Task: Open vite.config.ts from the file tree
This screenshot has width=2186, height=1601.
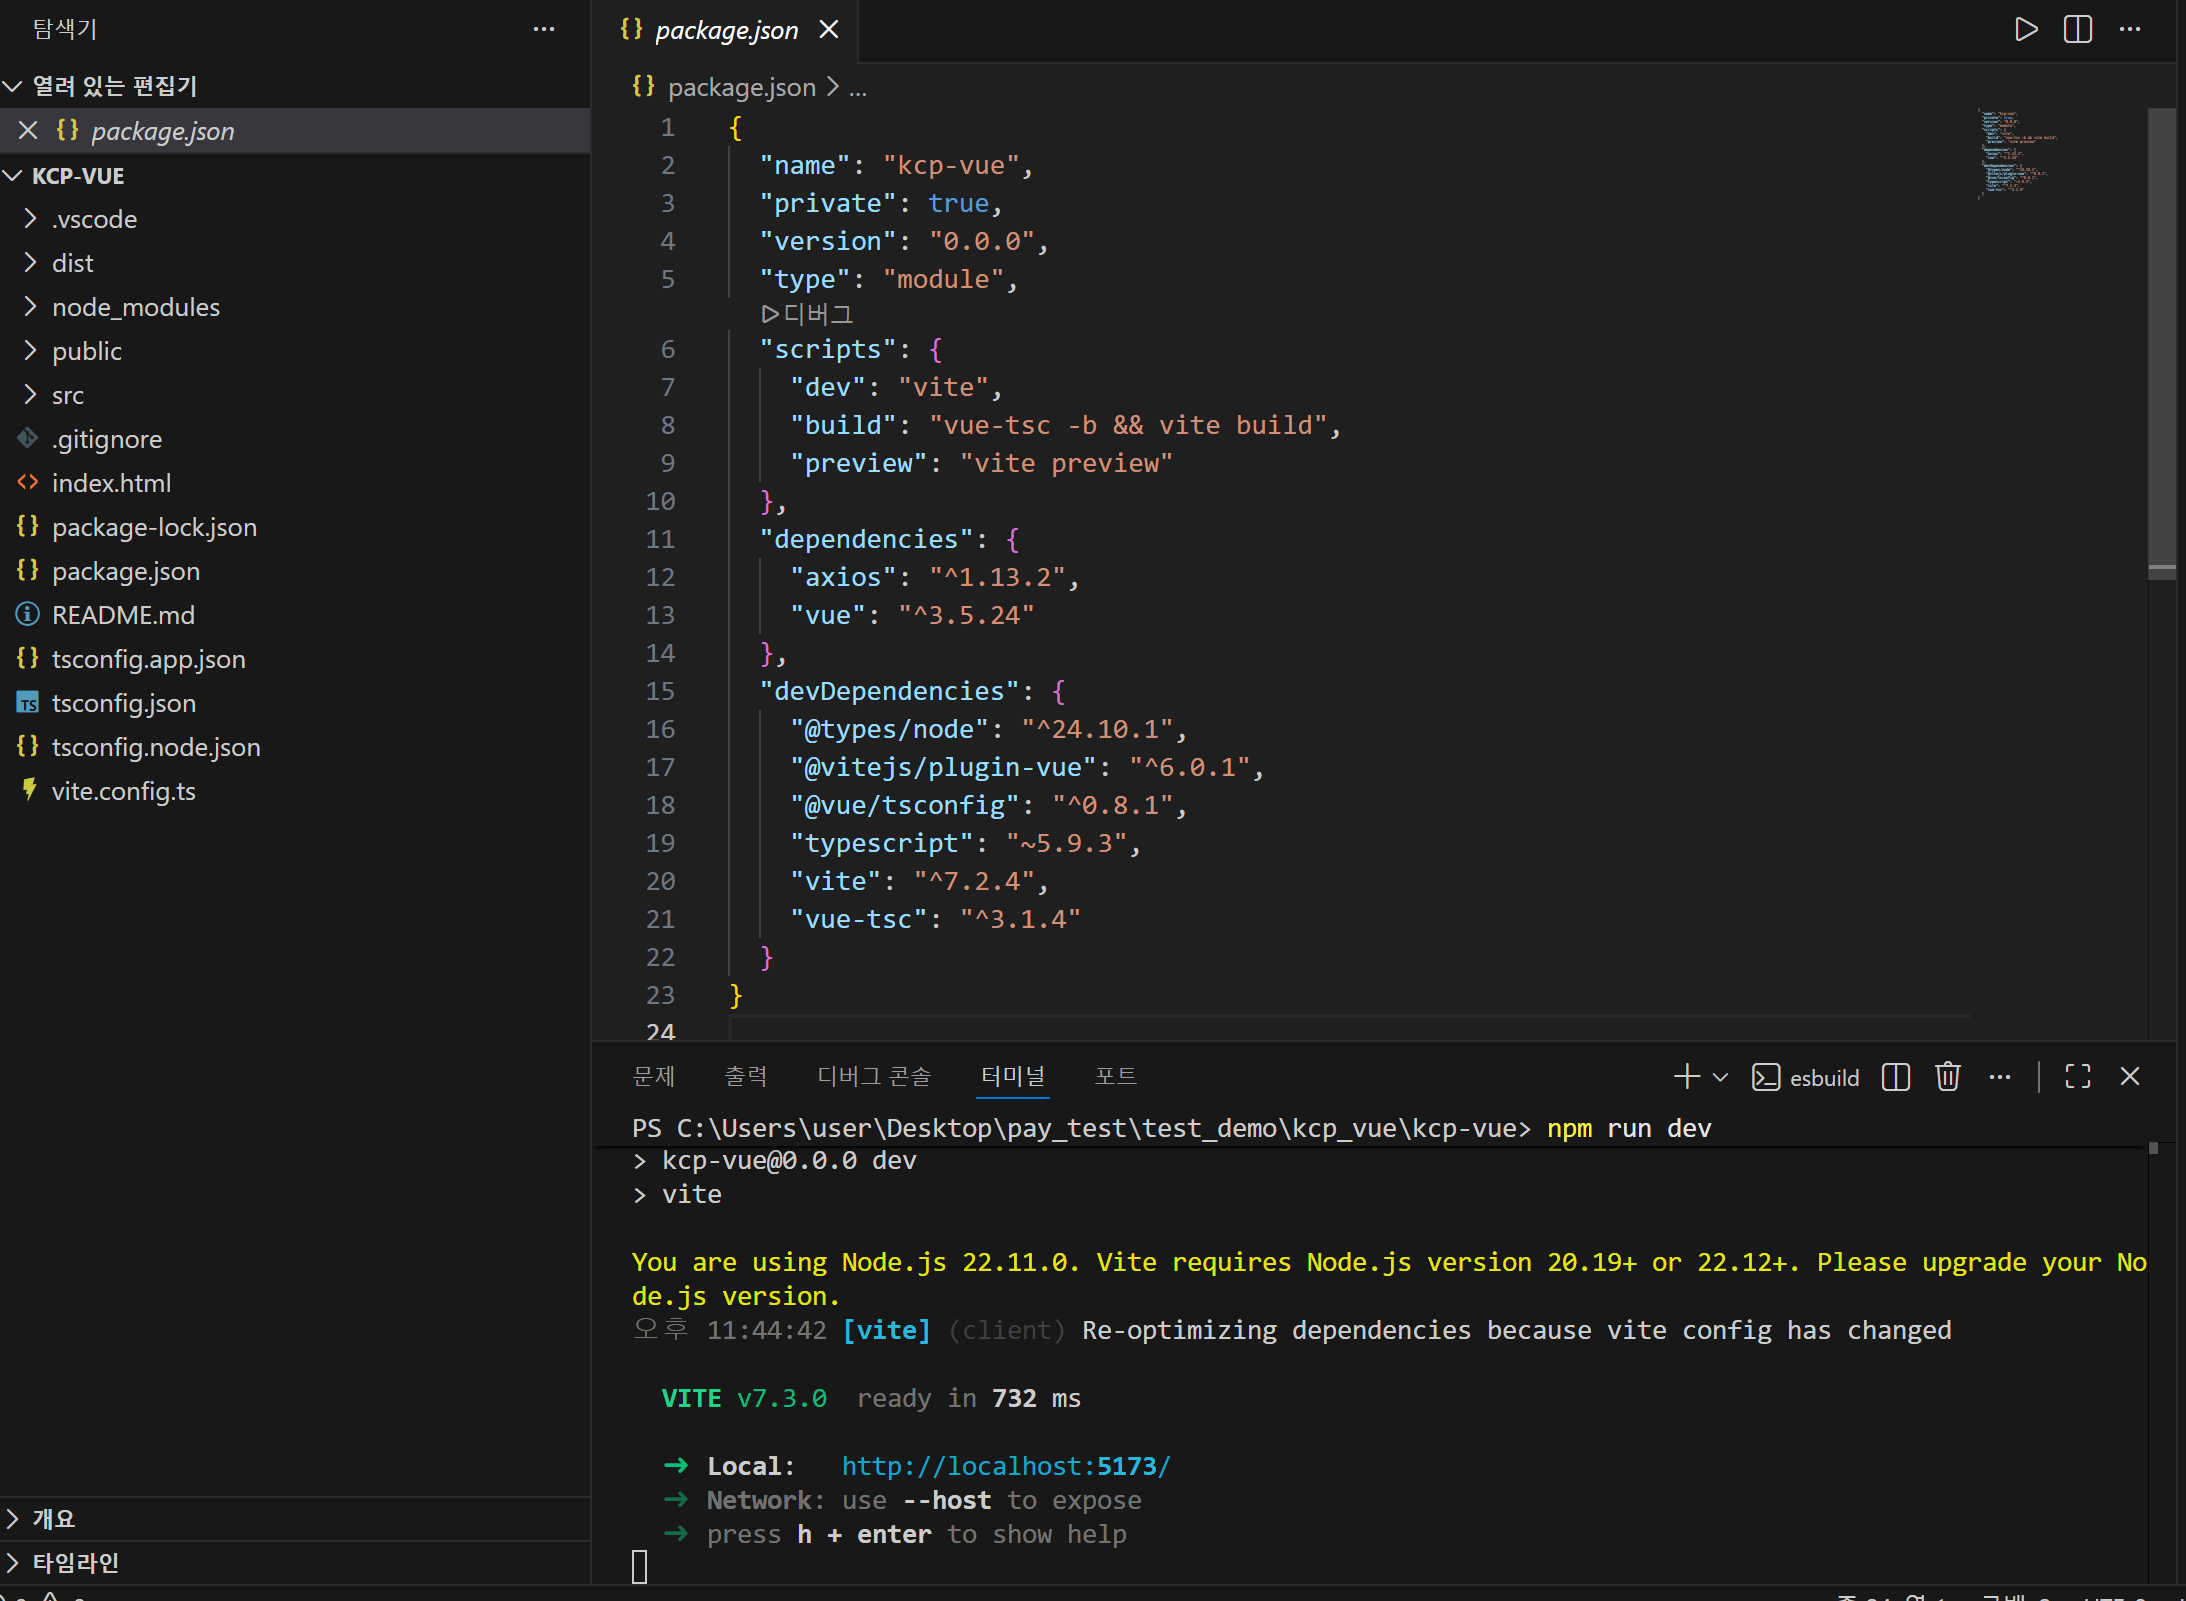Action: coord(123,791)
